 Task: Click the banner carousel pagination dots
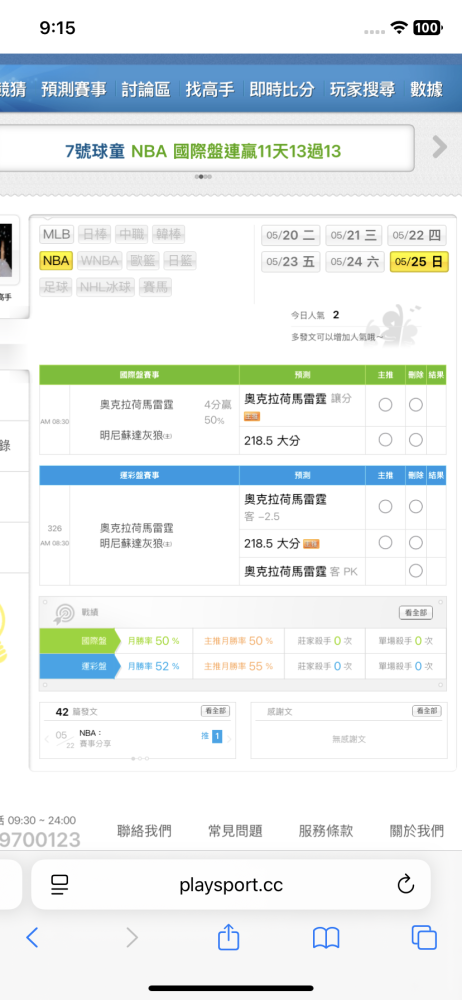point(204,177)
